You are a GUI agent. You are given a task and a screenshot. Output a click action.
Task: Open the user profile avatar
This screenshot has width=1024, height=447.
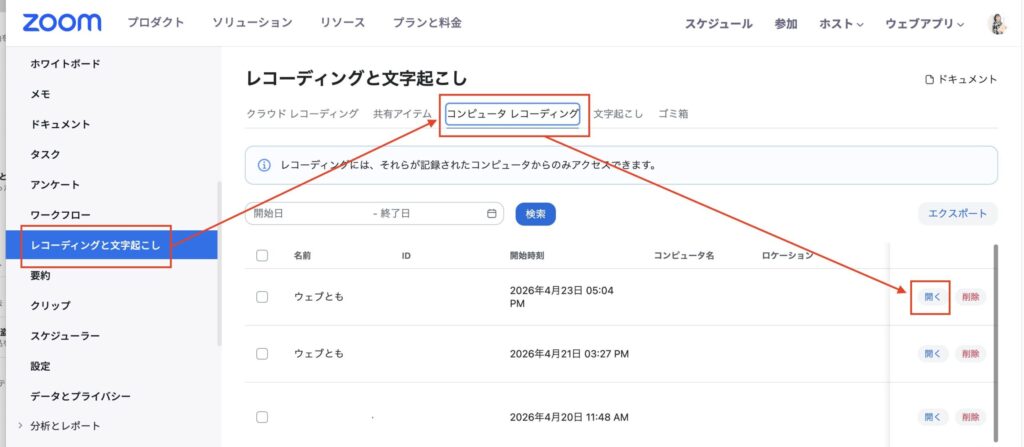coord(996,23)
